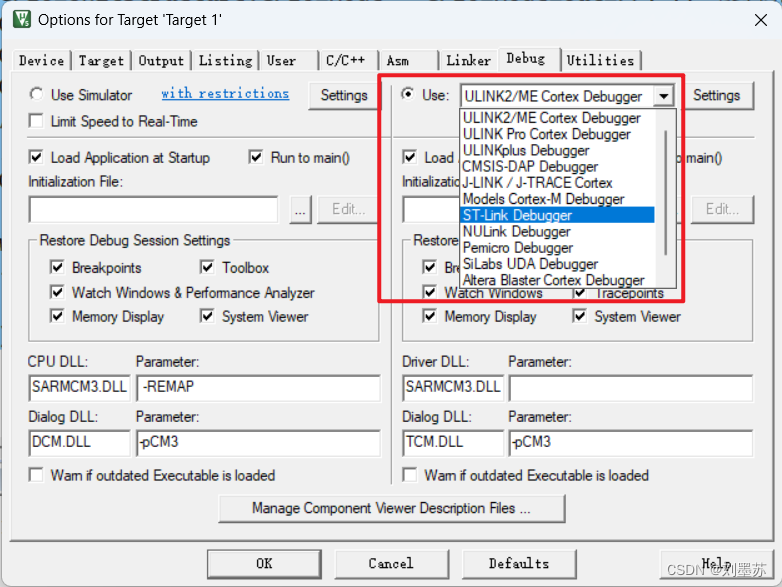Pick the ST-Link Debugger entry
The height and width of the screenshot is (587, 782).
(557, 215)
